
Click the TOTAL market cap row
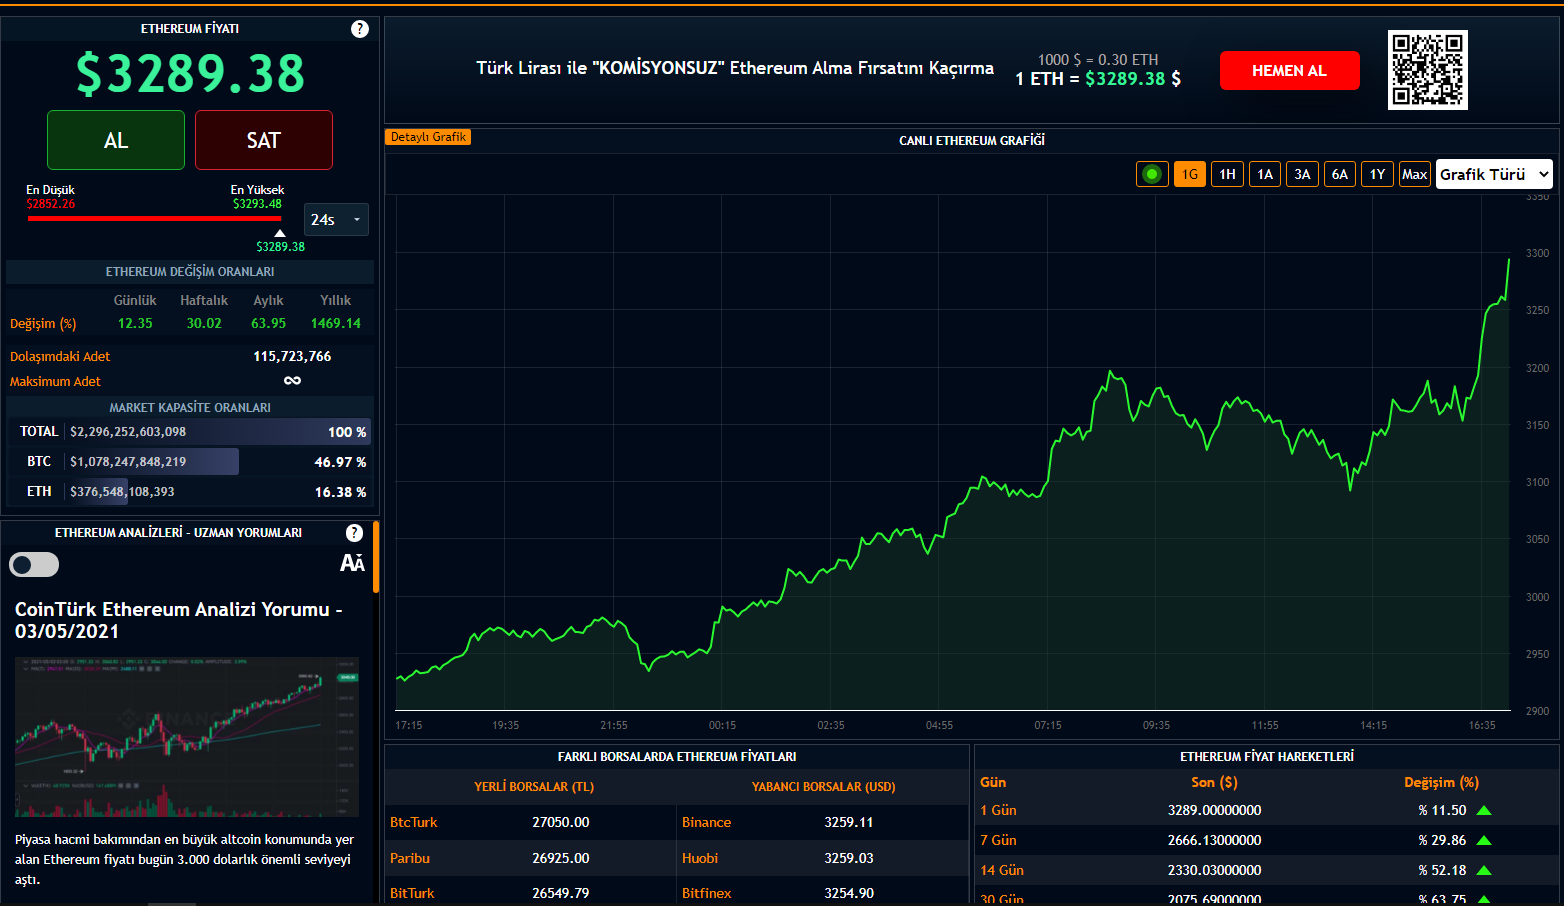coord(190,432)
